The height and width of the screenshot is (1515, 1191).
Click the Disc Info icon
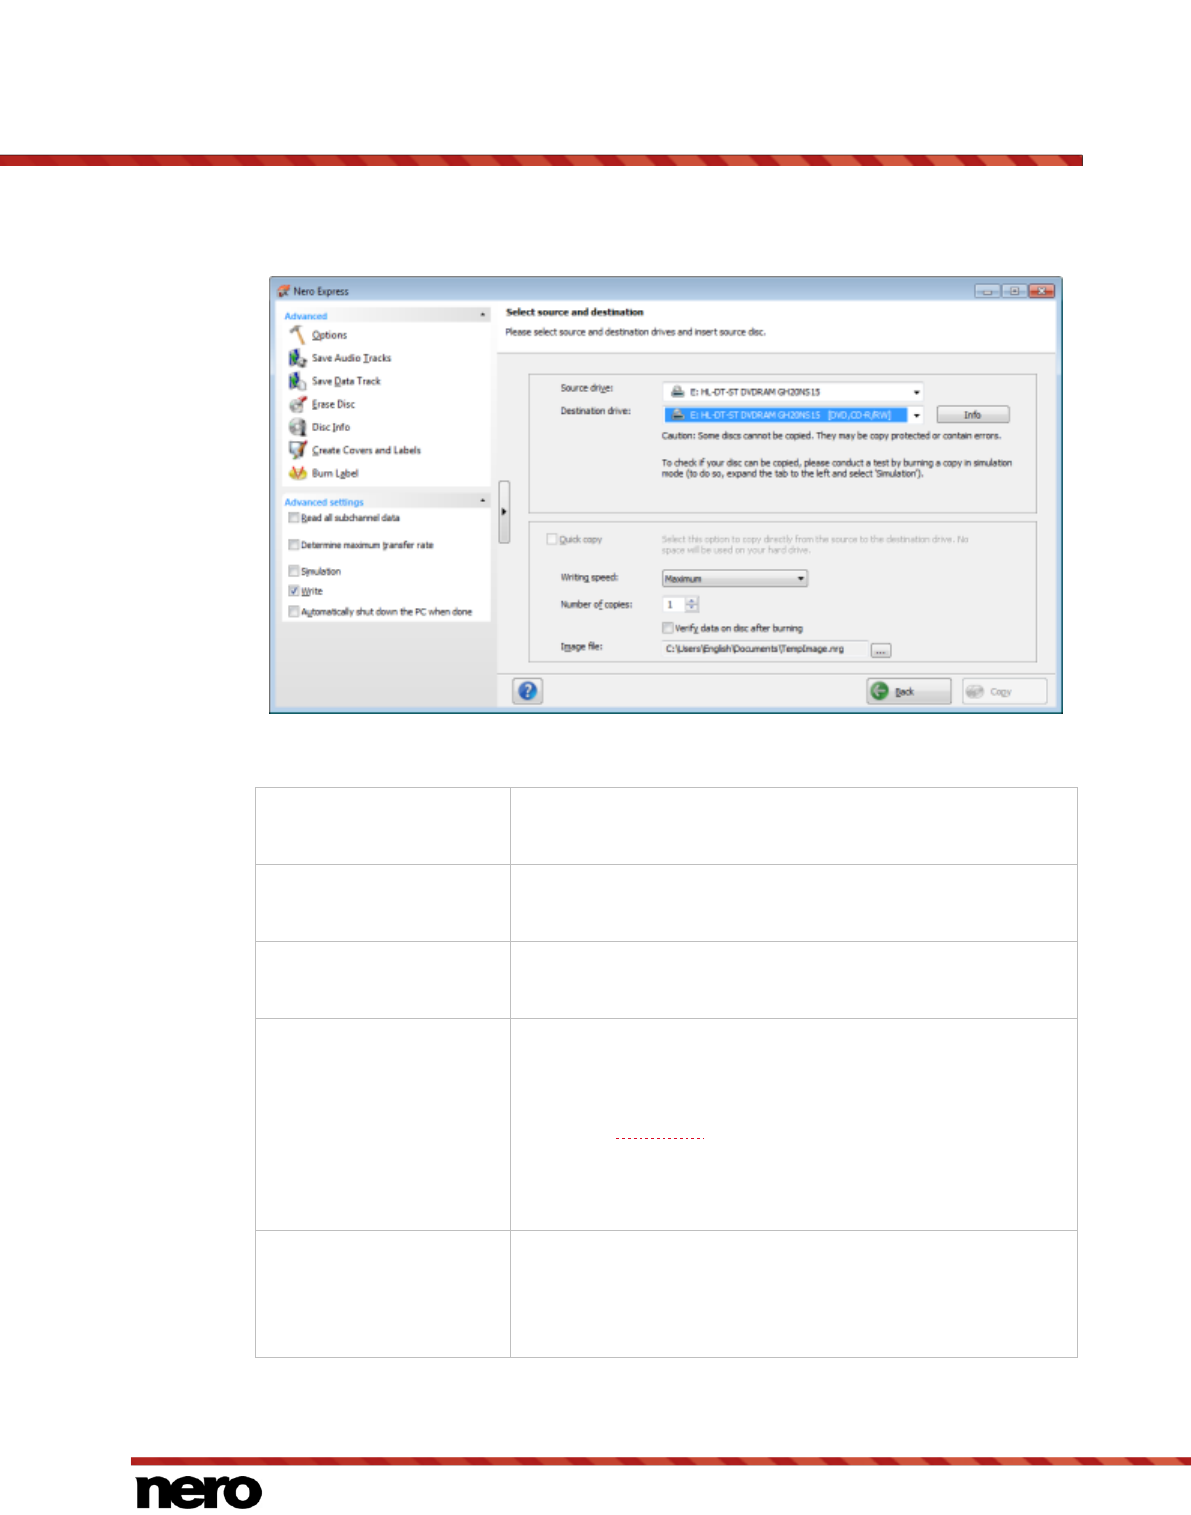[x=297, y=427]
